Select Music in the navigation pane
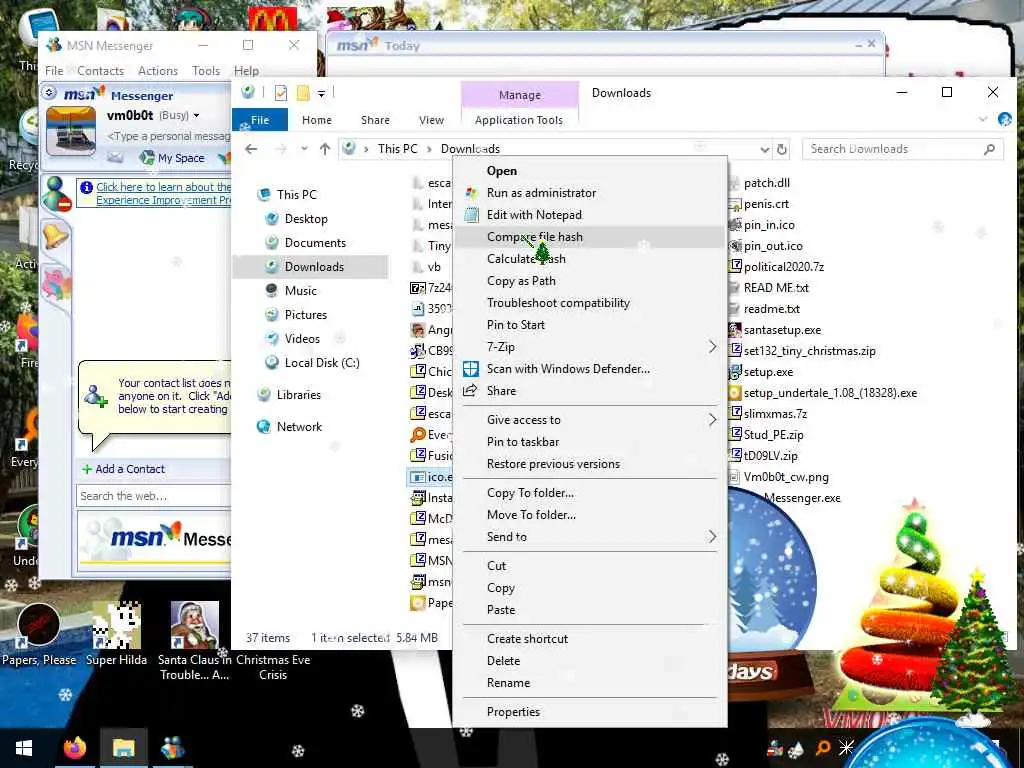Screen dimensions: 1024x768 tap(300, 291)
